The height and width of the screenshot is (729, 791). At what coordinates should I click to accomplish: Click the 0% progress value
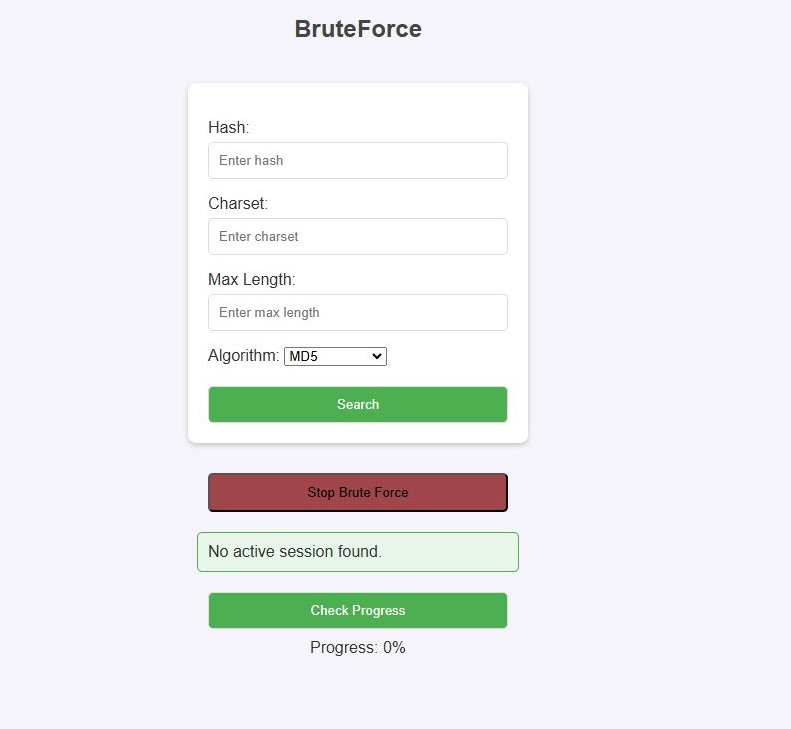(x=394, y=648)
